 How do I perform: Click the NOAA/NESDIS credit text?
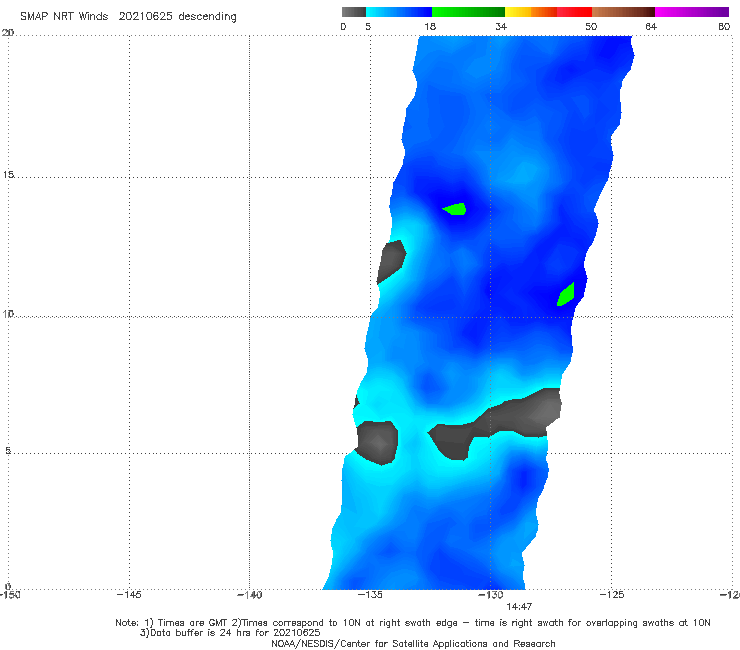(x=413, y=644)
